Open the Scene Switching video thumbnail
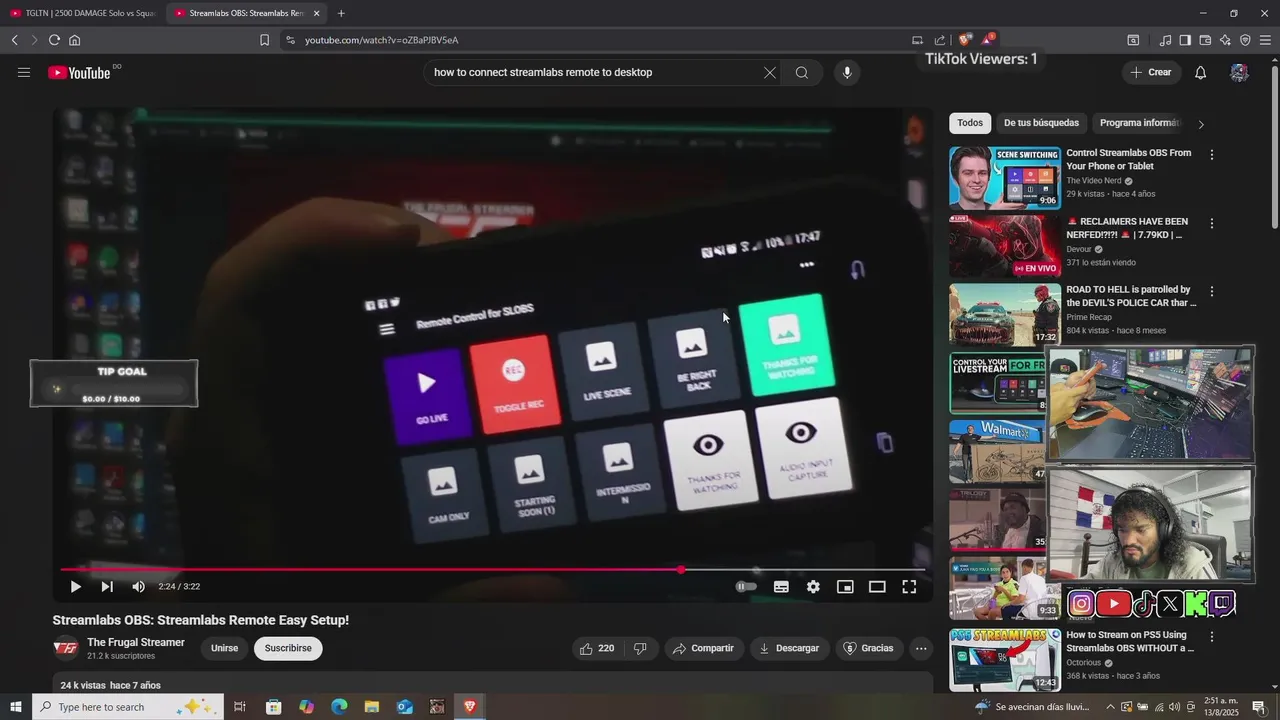Screen dimensions: 1280x720 pyautogui.click(x=1005, y=178)
